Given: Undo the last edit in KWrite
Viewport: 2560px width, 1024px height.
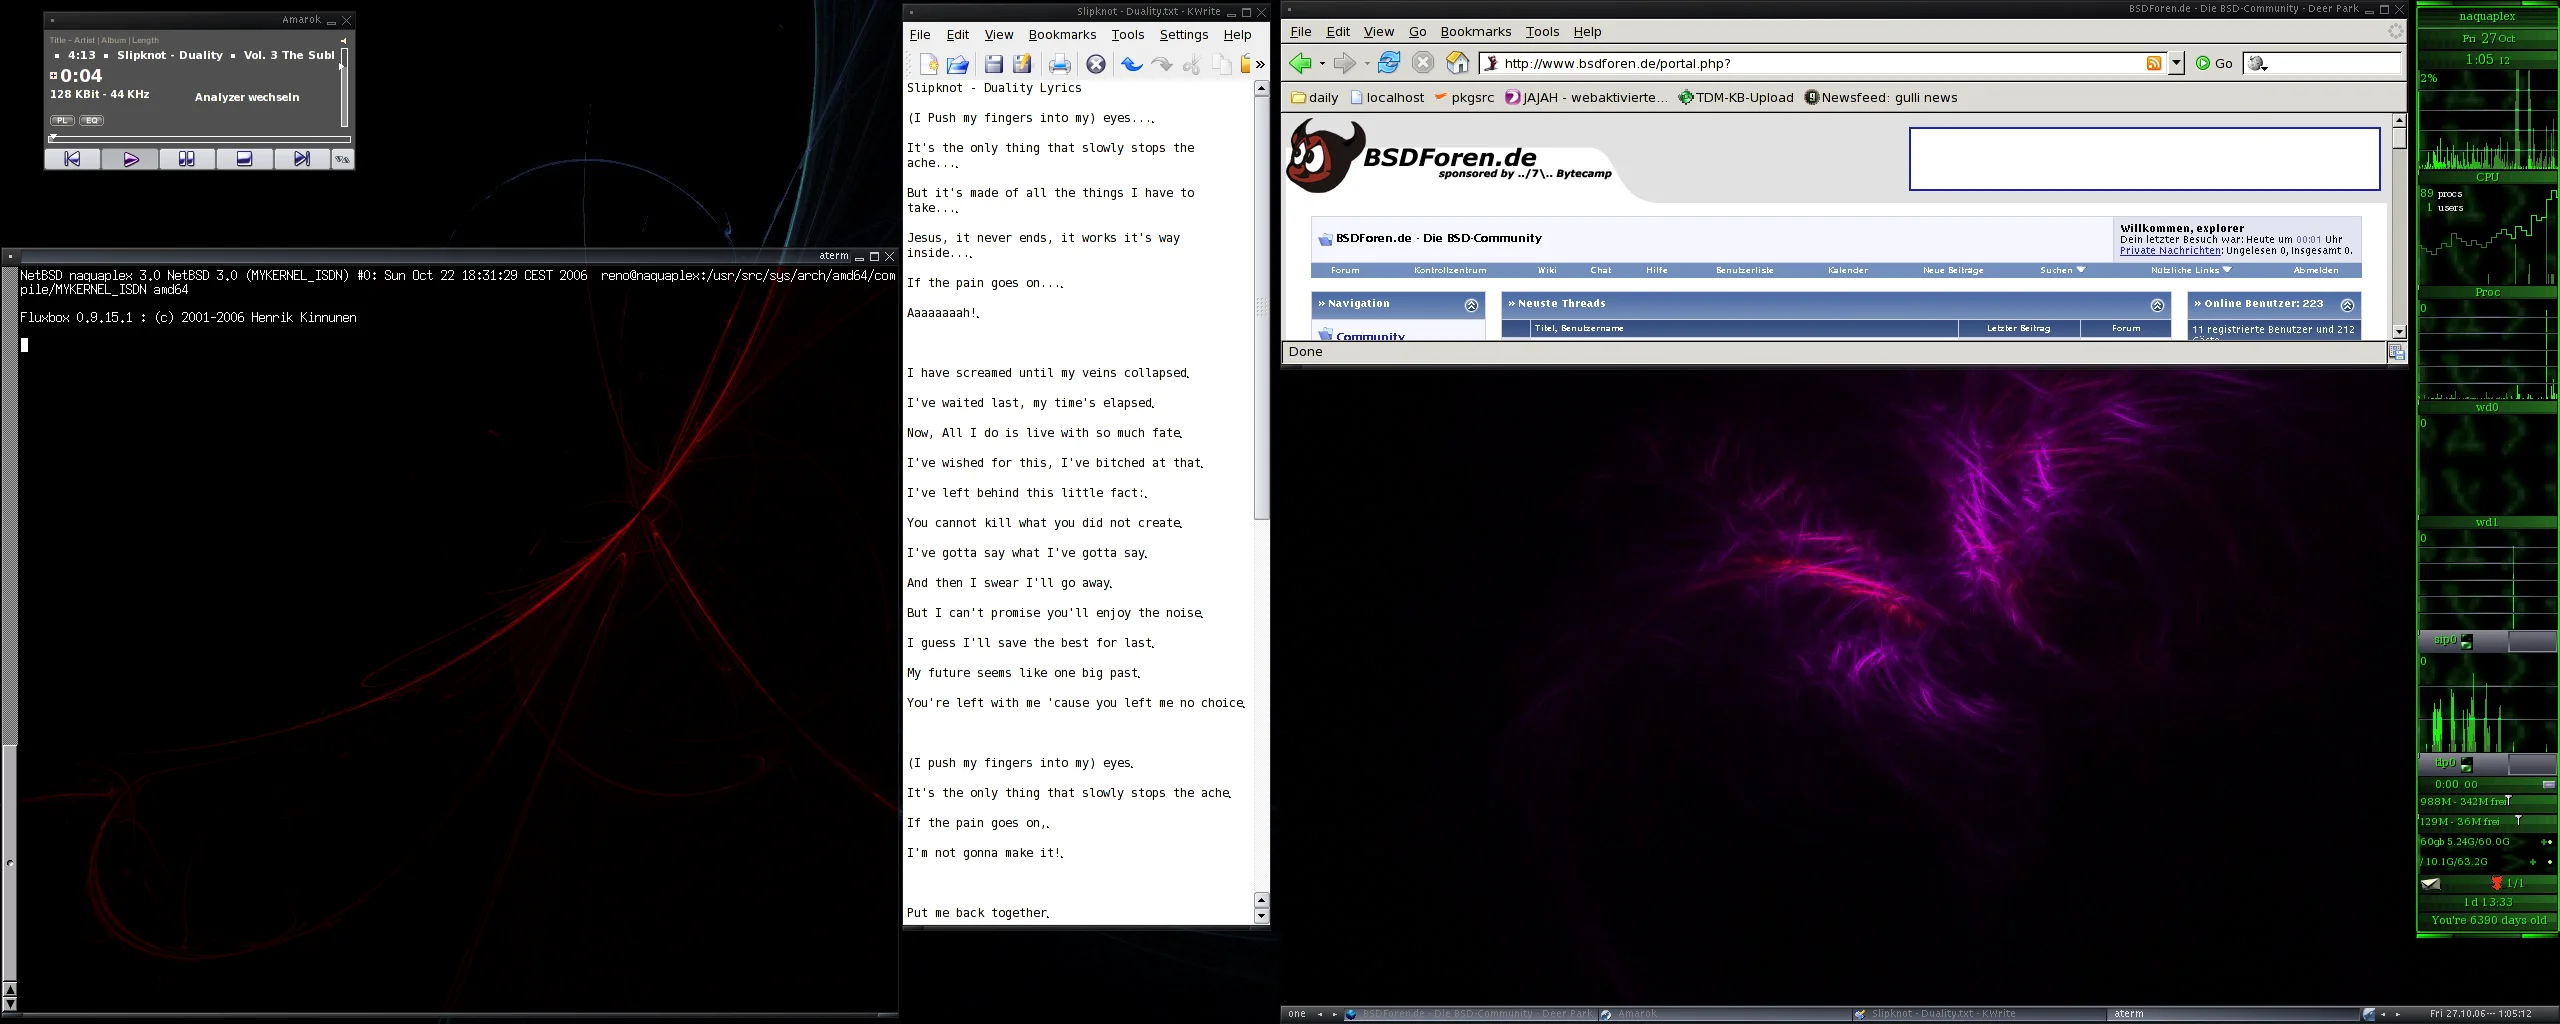Looking at the screenshot, I should tap(1132, 64).
